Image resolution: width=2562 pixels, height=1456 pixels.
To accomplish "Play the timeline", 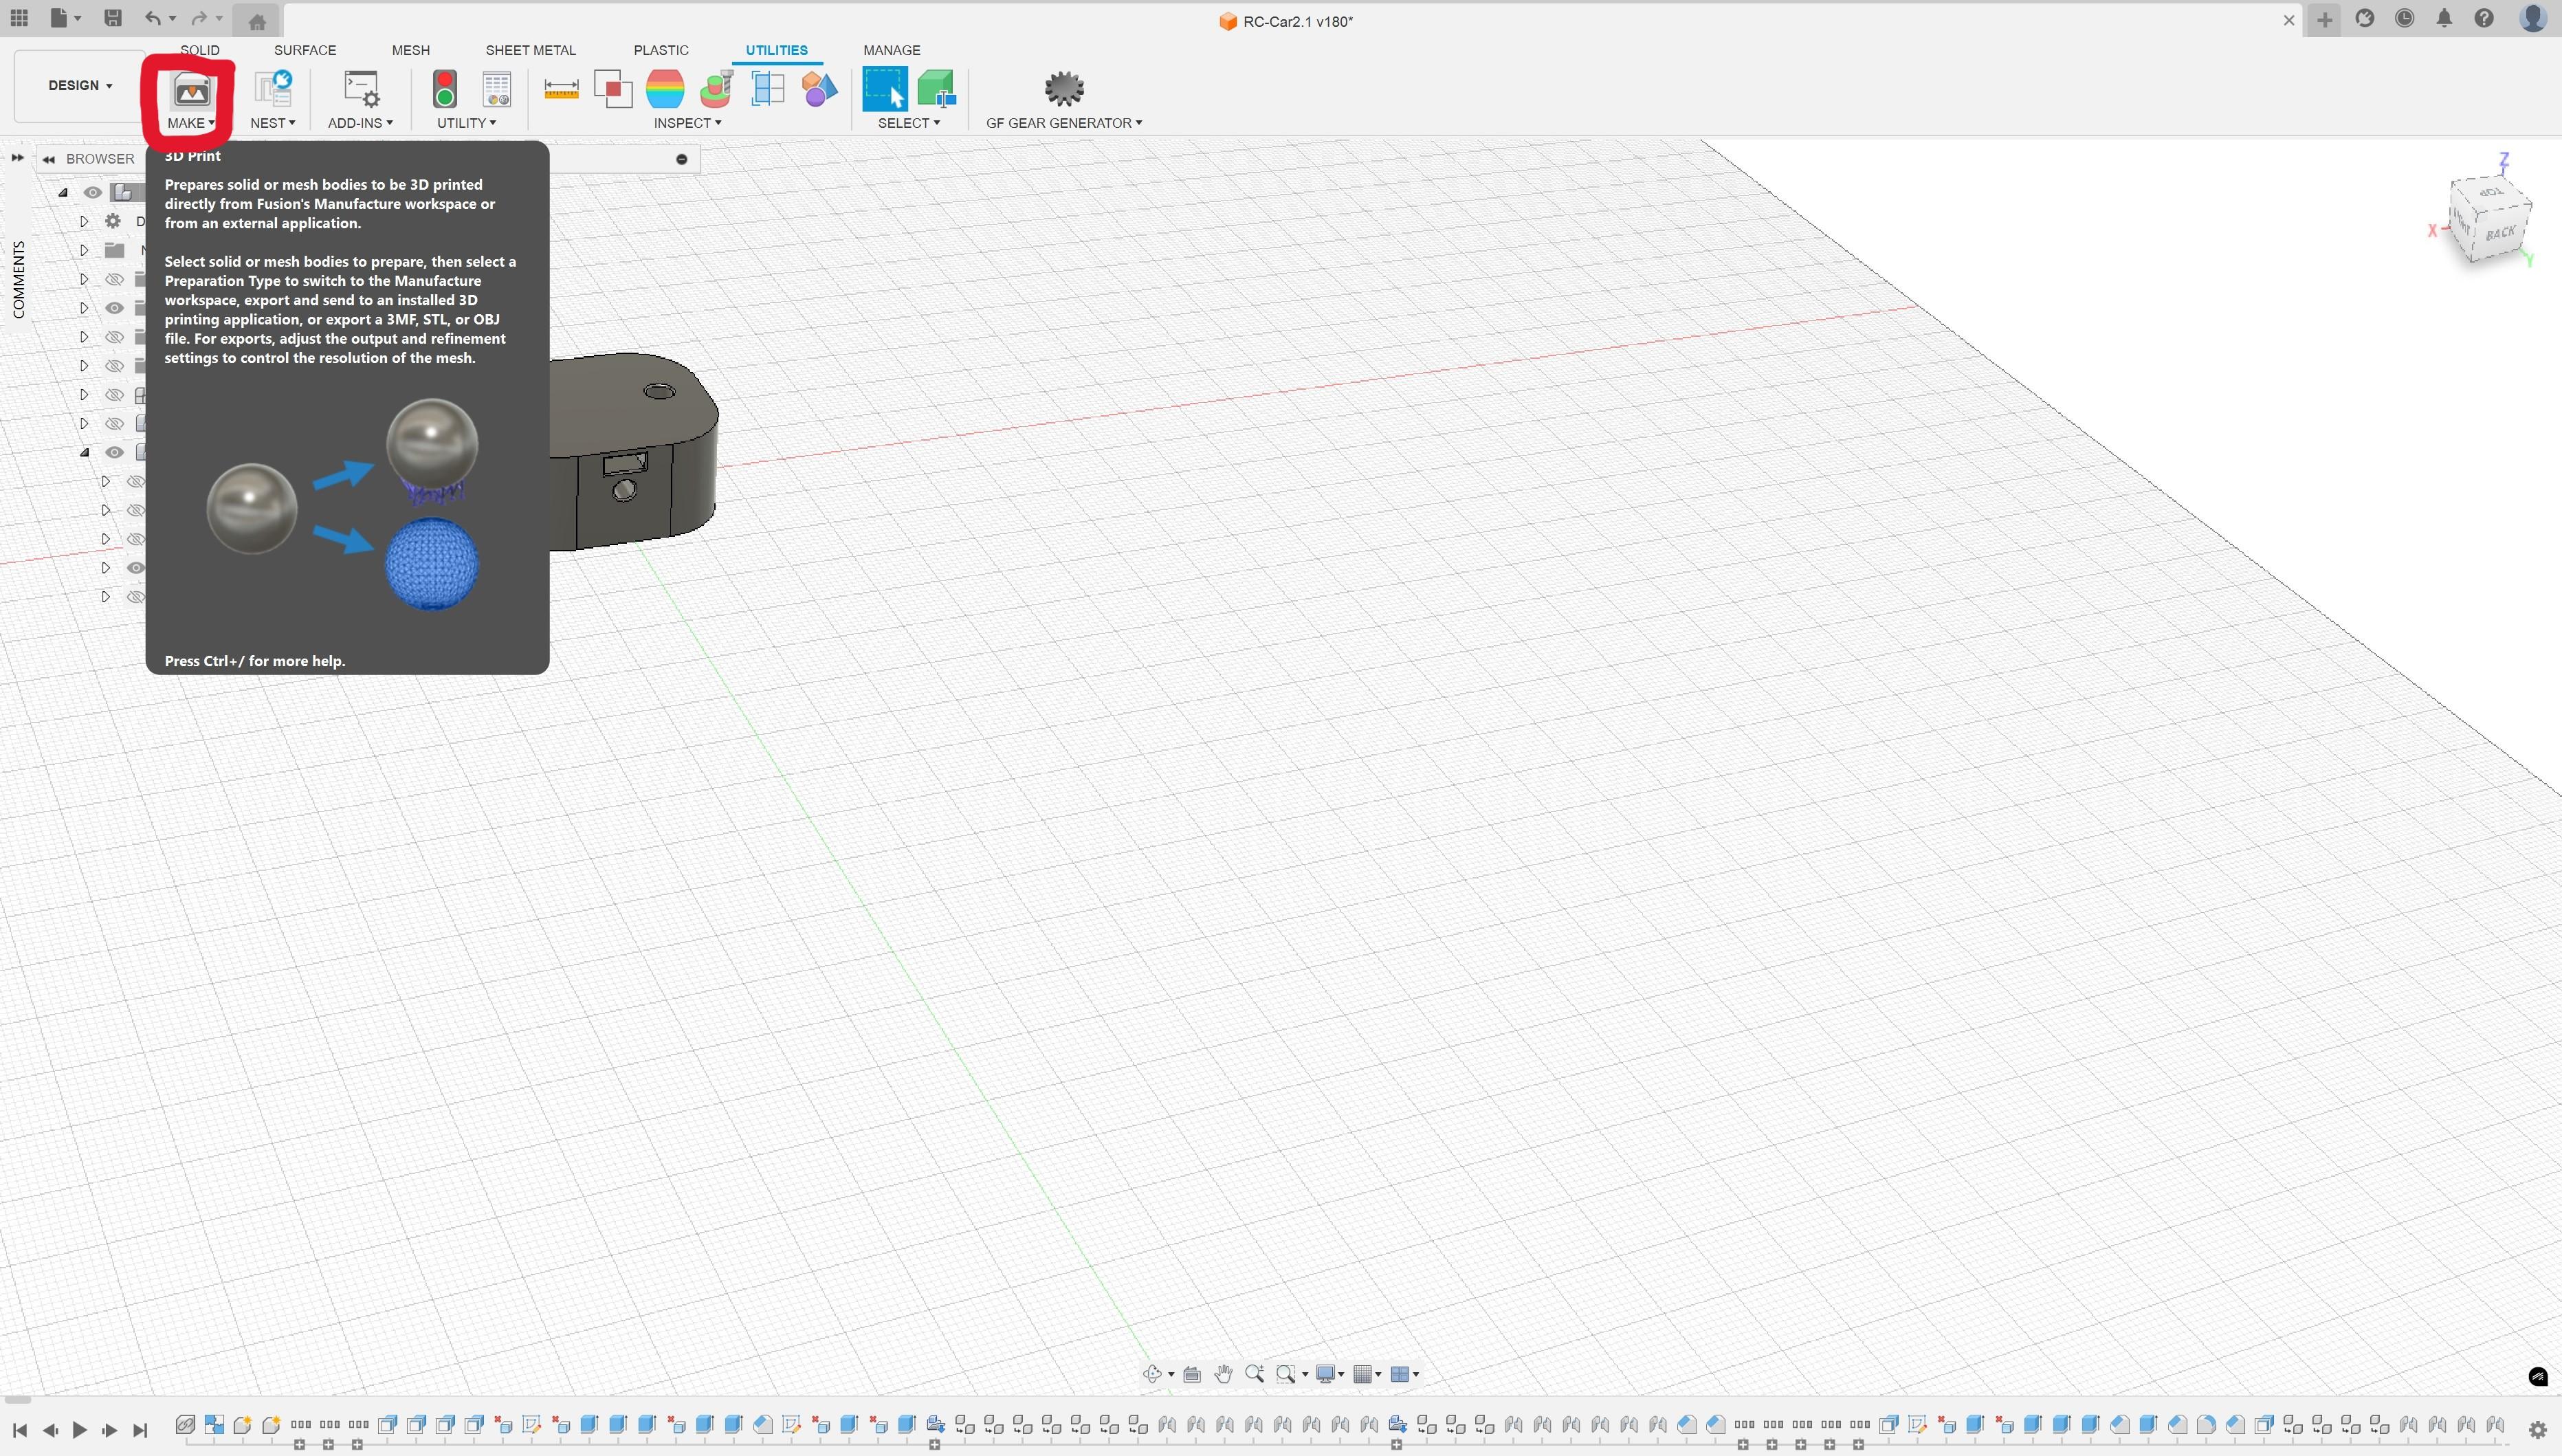I will click(80, 1430).
